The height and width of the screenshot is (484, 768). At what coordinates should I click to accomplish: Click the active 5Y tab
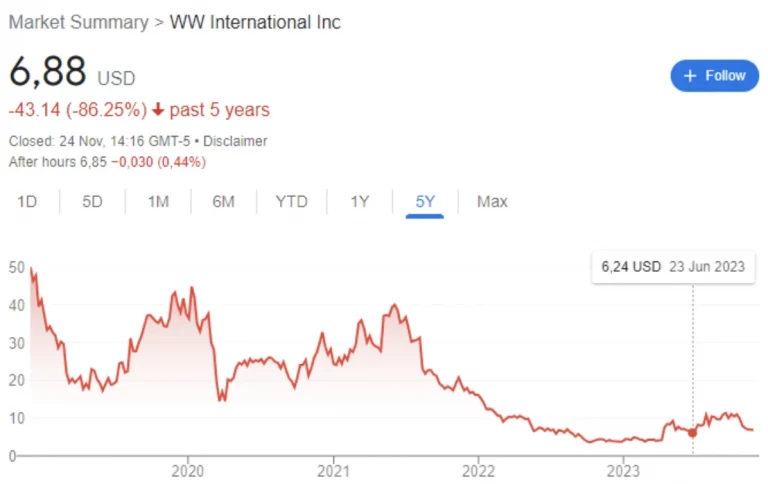(425, 201)
